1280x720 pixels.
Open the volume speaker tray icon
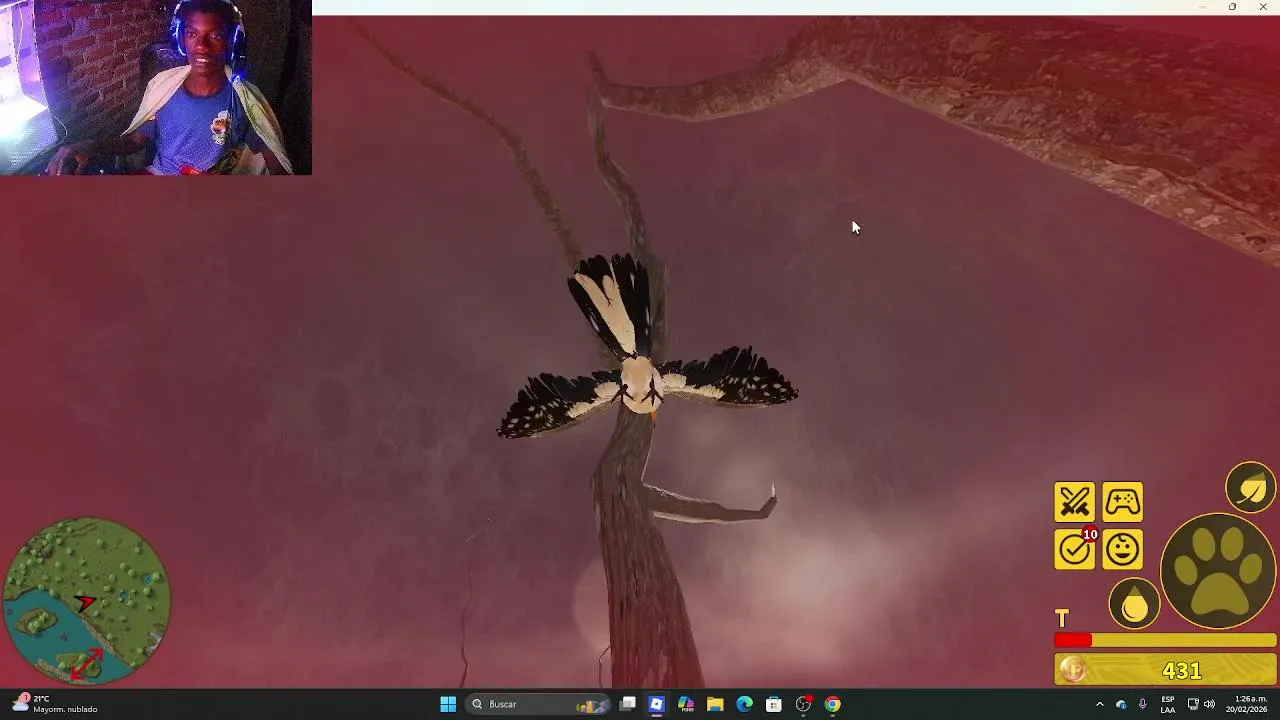[x=1210, y=704]
